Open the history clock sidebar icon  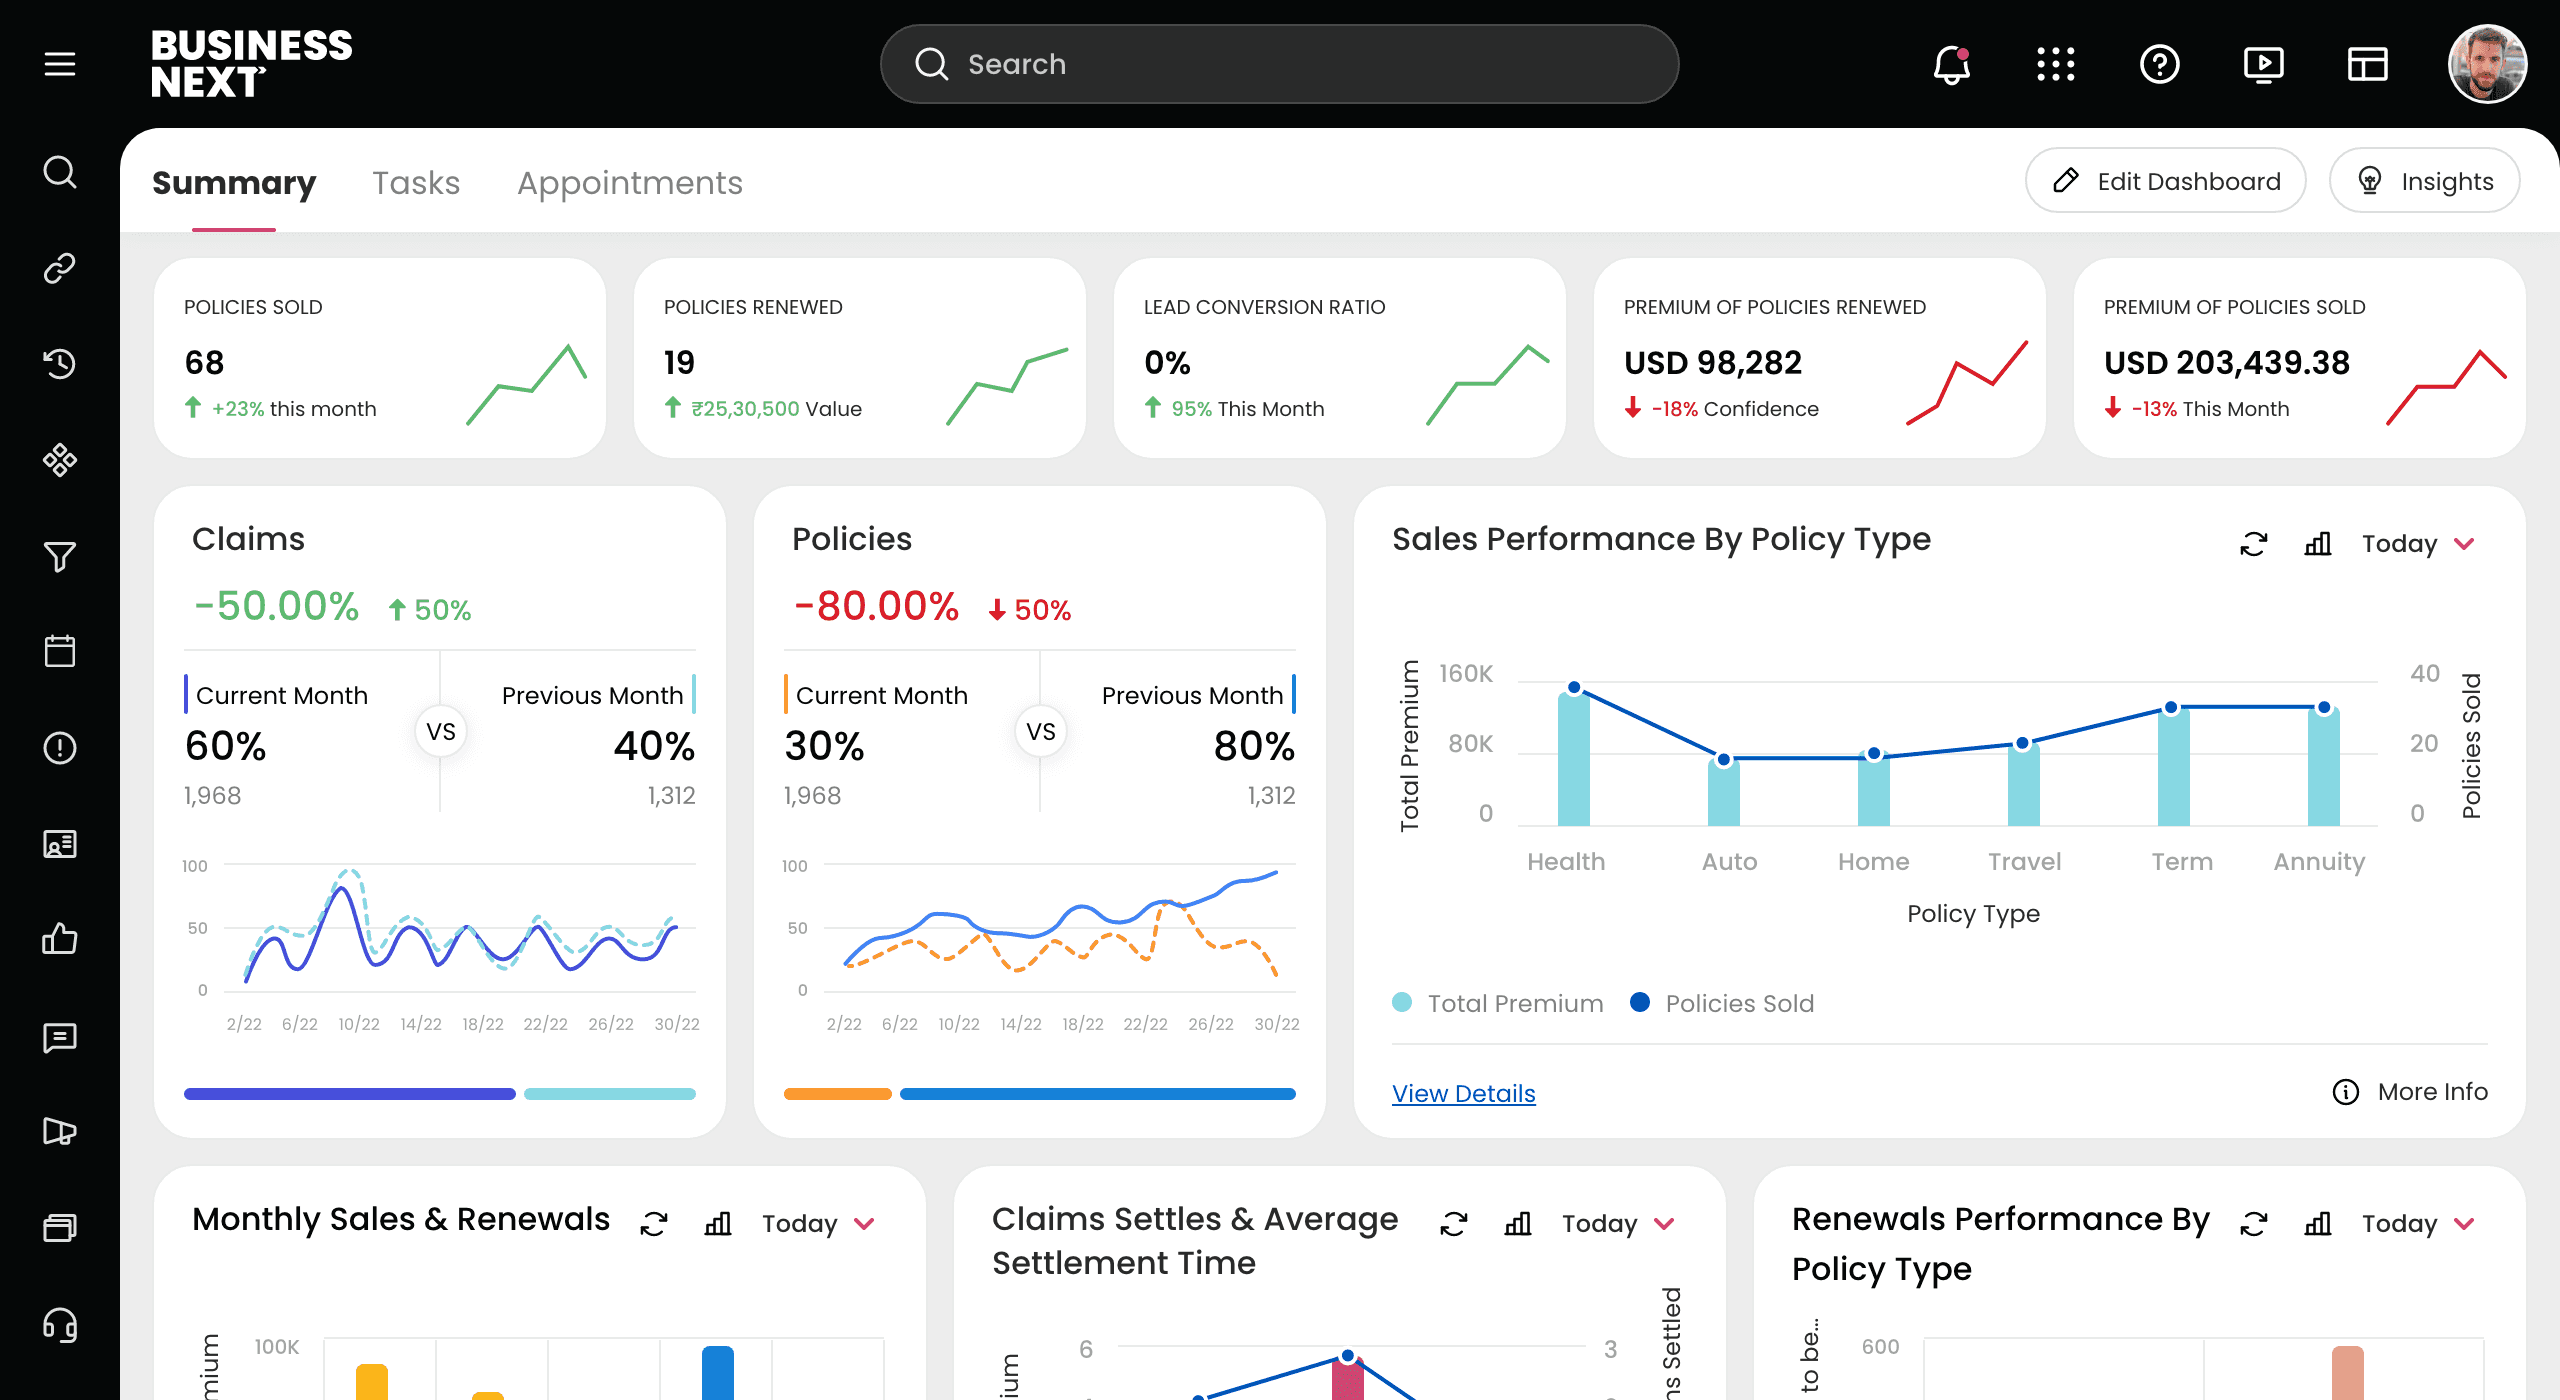(60, 363)
